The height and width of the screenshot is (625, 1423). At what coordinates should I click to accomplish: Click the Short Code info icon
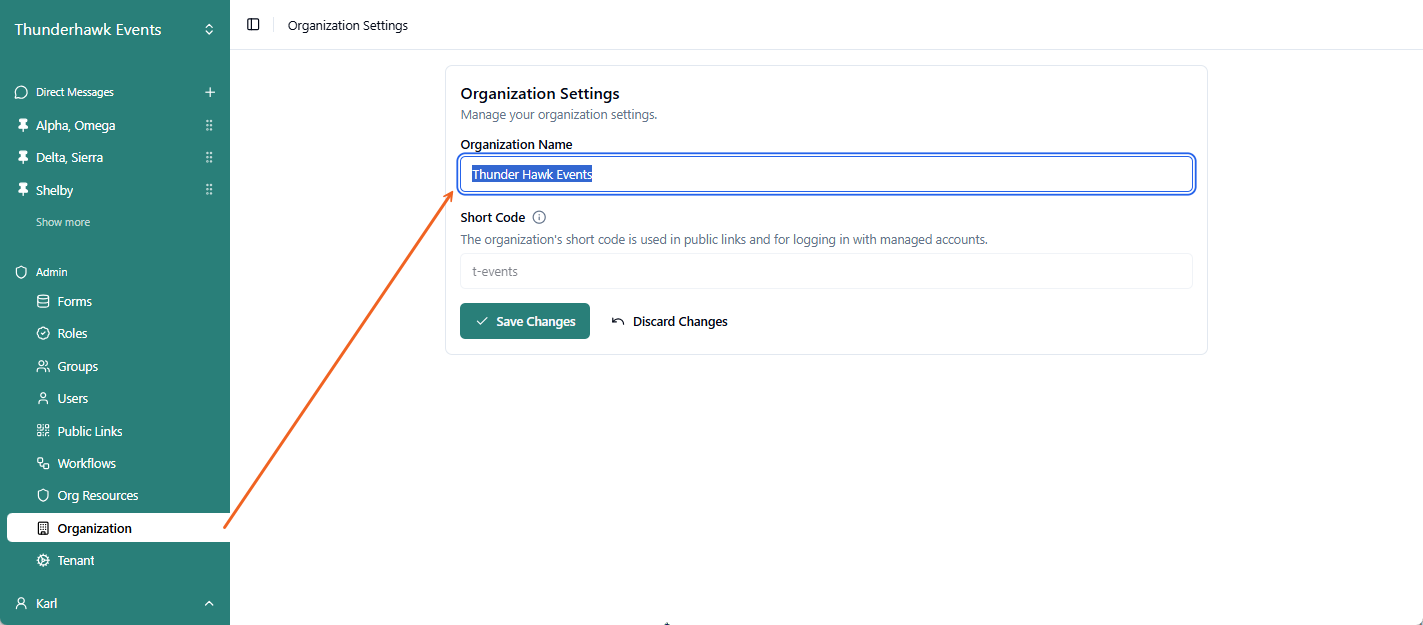539,217
